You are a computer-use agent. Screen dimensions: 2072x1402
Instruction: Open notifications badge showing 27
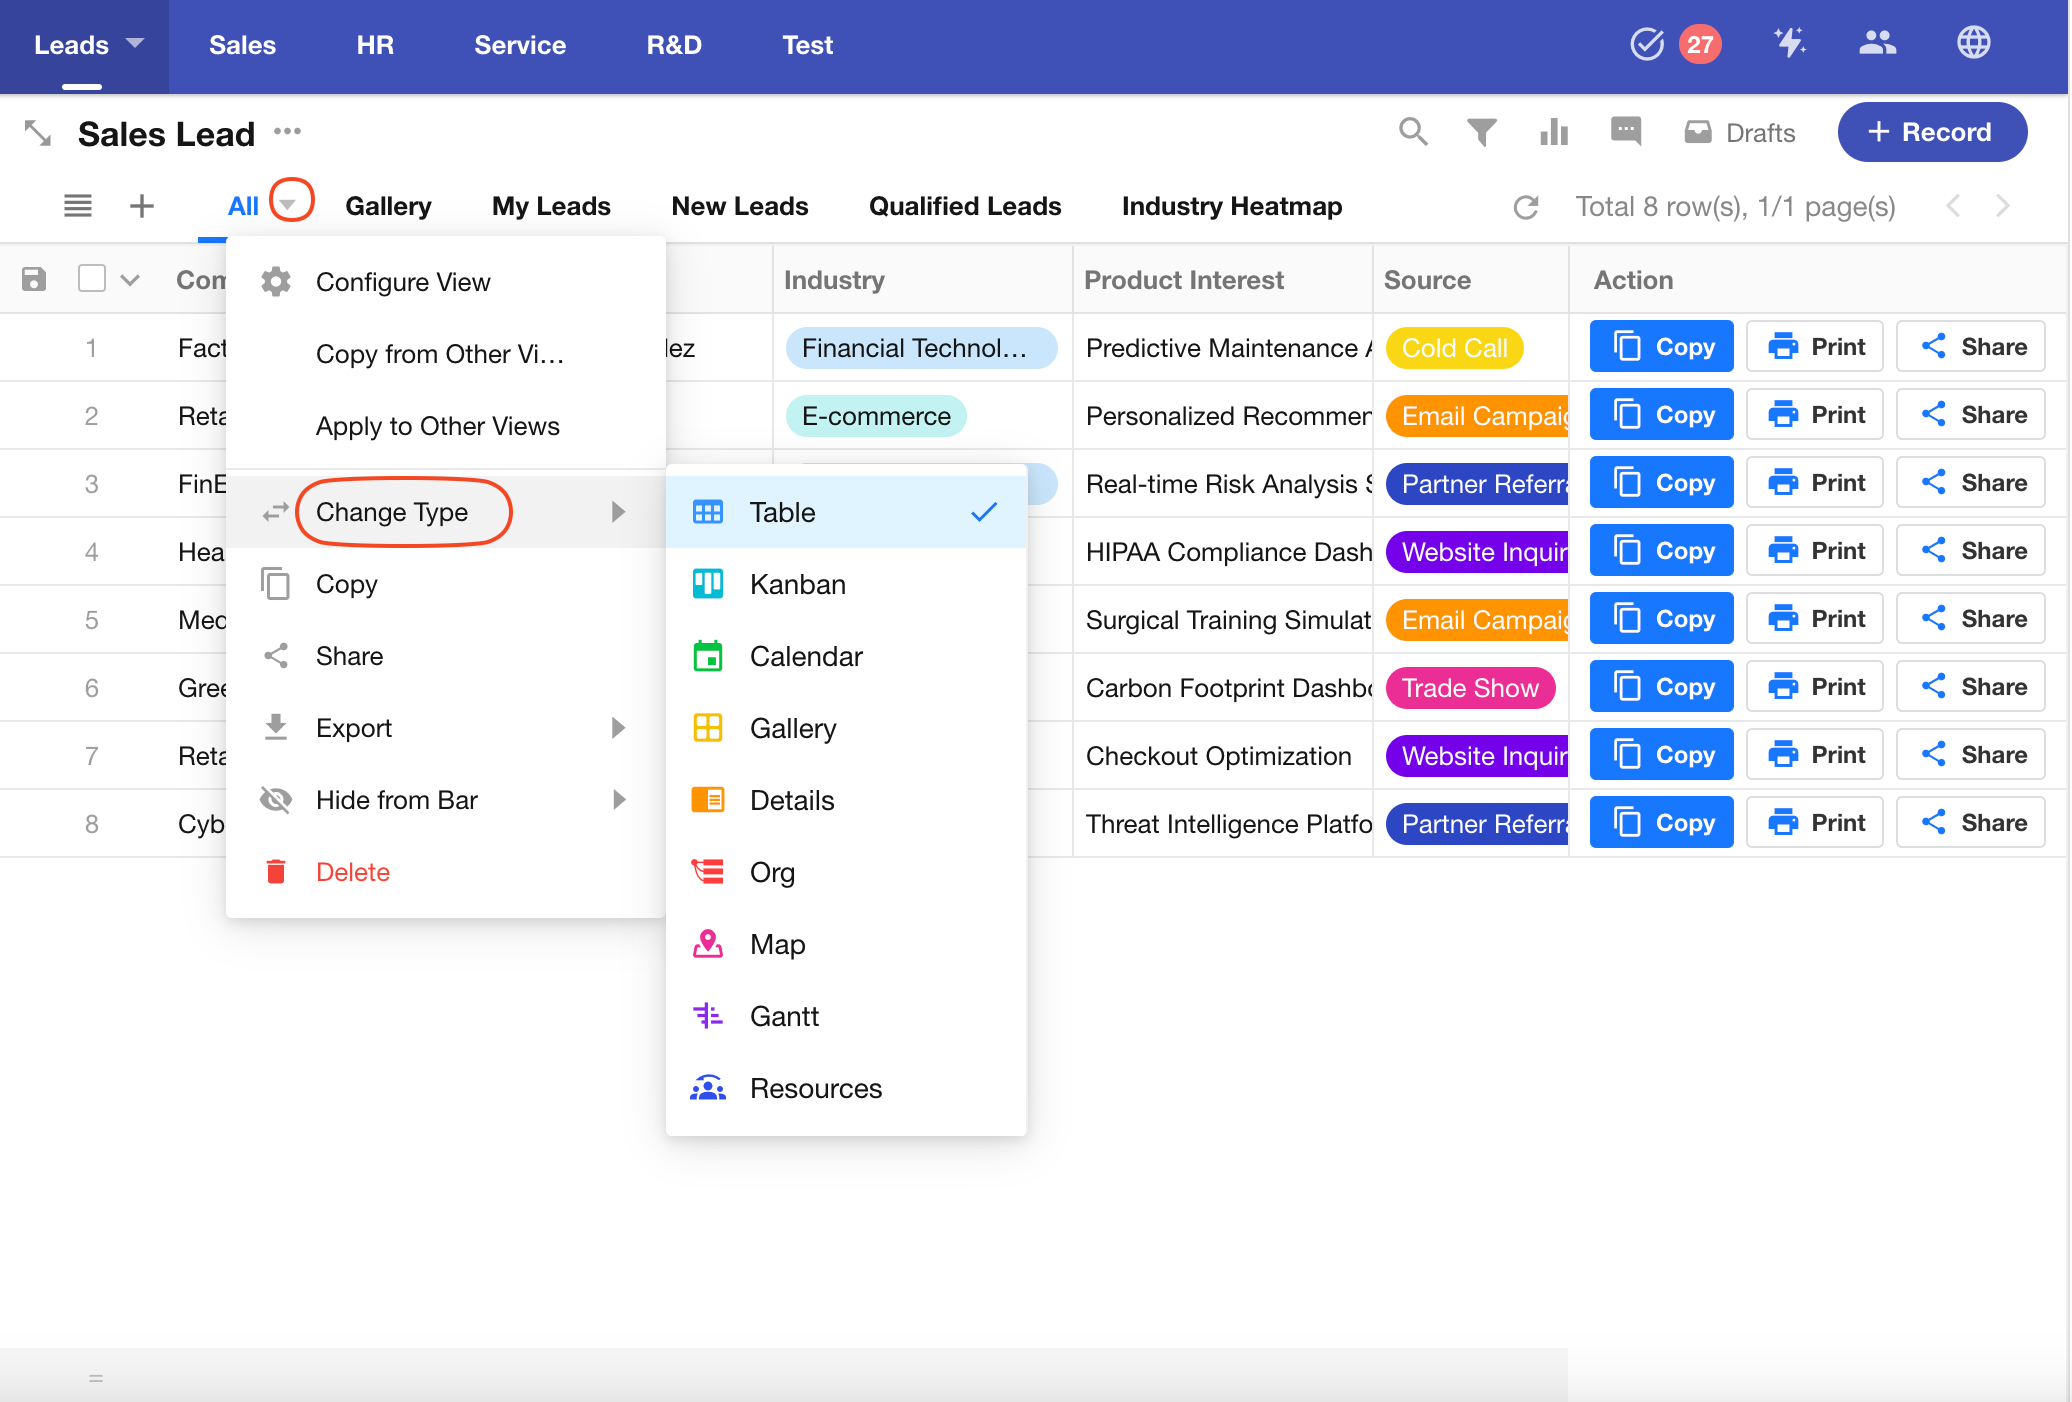tap(1700, 44)
